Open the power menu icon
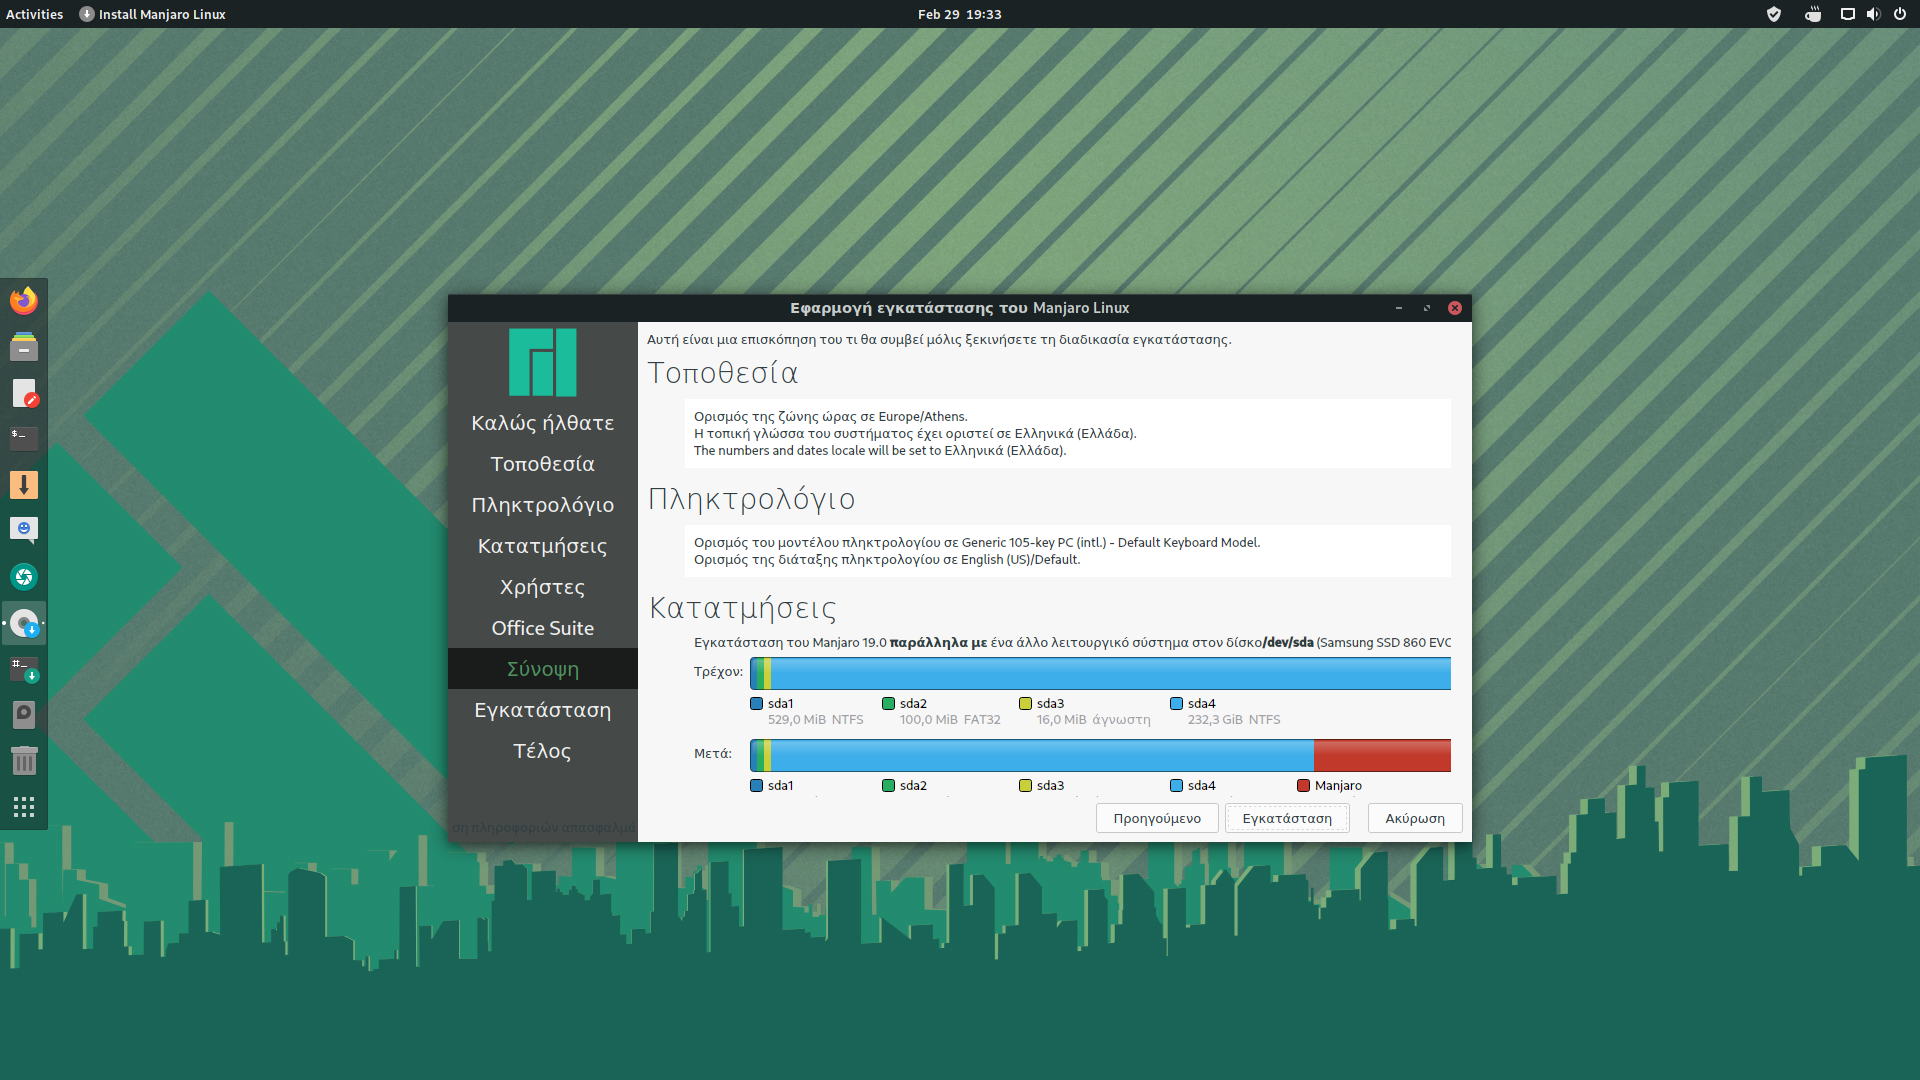1920x1080 pixels. pyautogui.click(x=1900, y=14)
